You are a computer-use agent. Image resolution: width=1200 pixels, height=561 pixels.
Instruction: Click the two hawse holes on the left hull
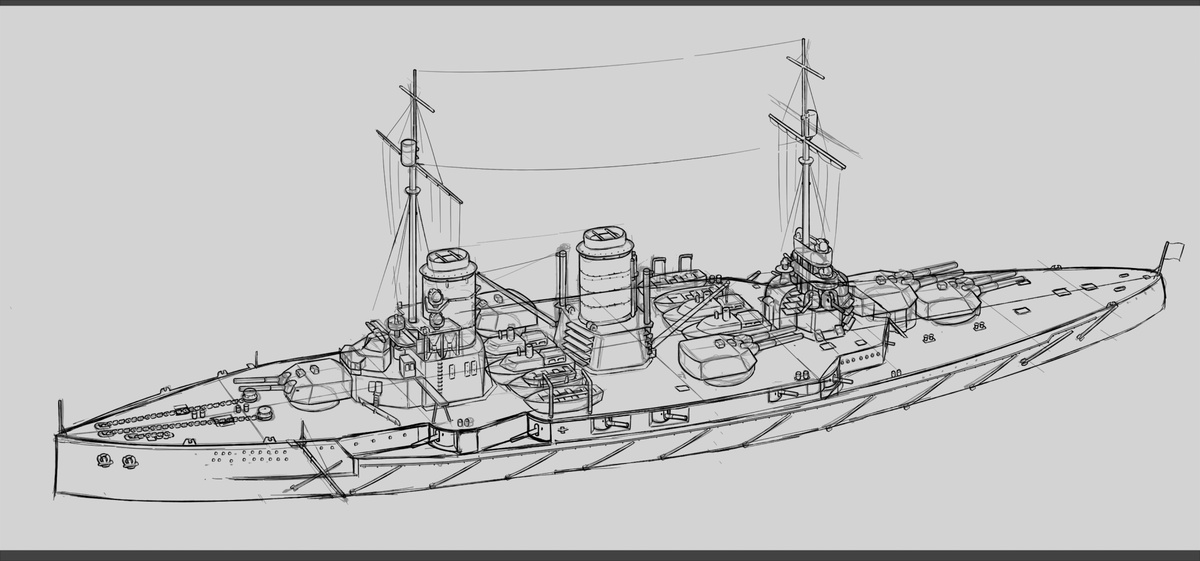point(114,460)
